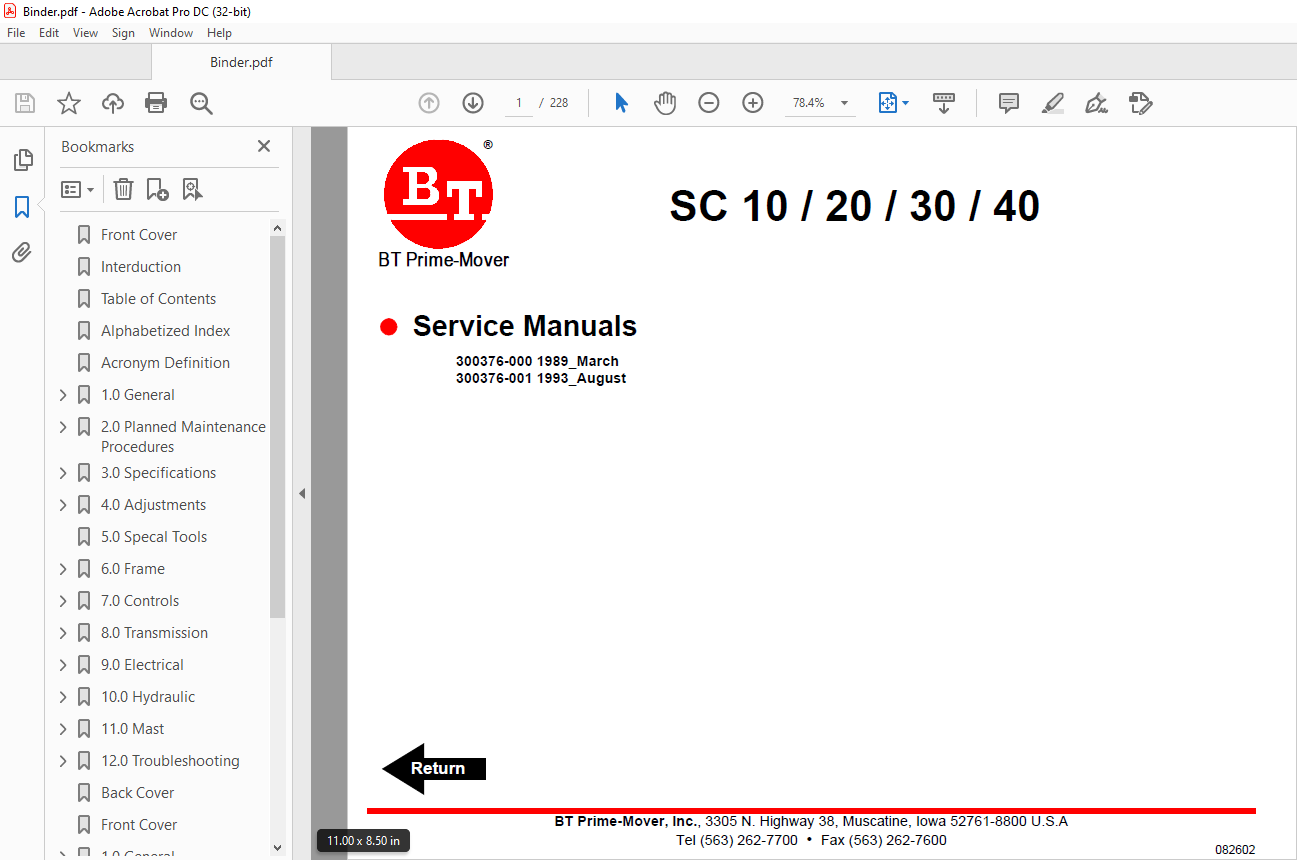Jump to the Back Cover bookmark

[137, 793]
